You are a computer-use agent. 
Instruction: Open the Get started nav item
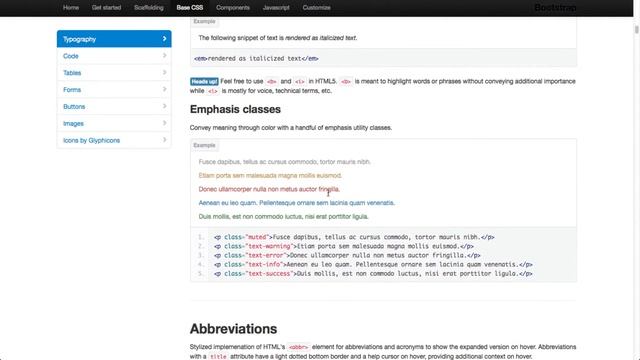(x=106, y=7)
